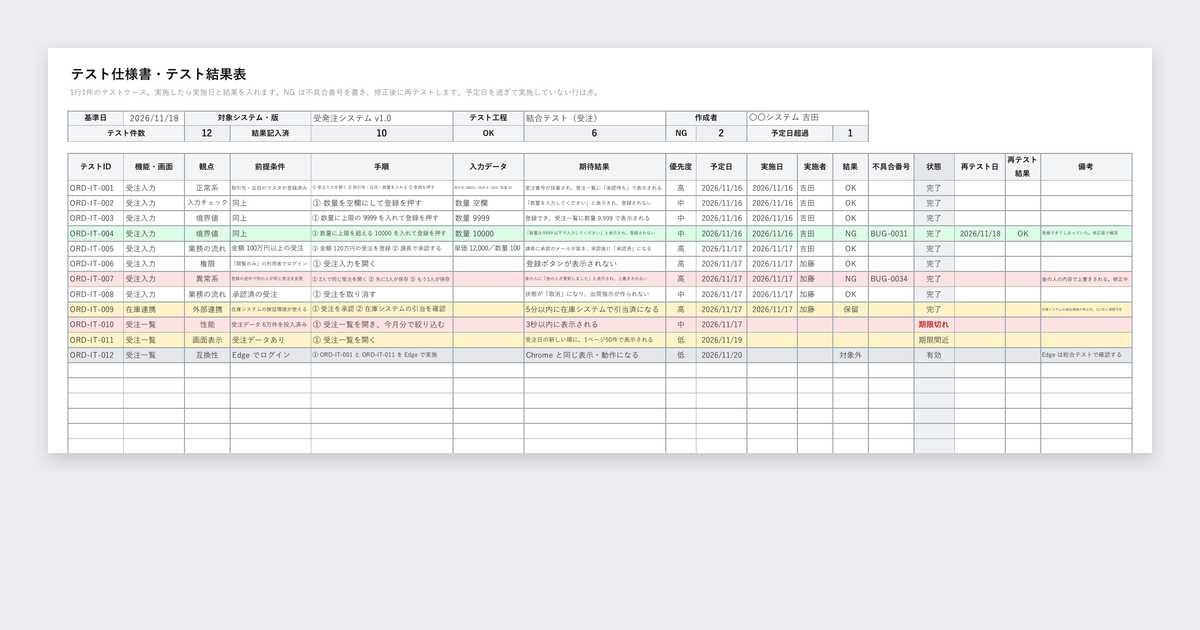
Task: Click the 不具合番号 column header
Action: [891, 167]
